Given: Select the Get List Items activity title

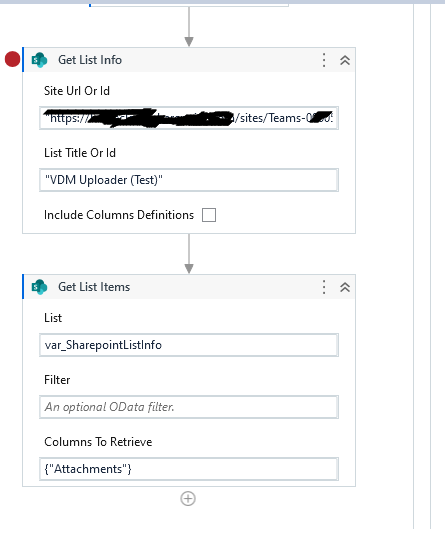Looking at the screenshot, I should click(94, 287).
